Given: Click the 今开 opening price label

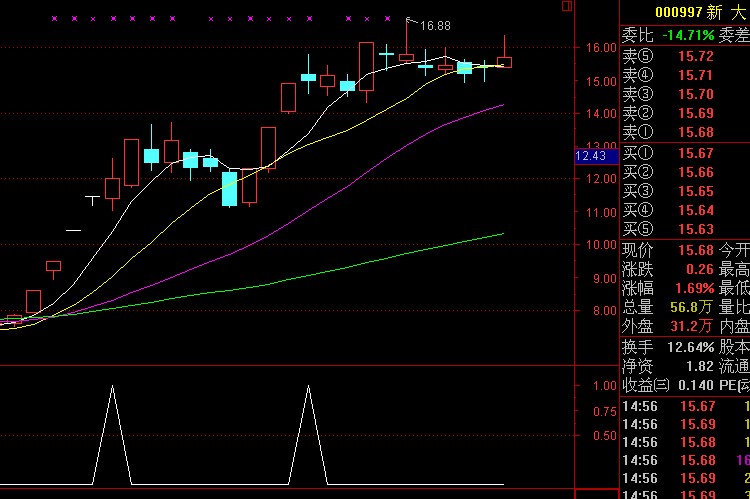Looking at the screenshot, I should coord(734,250).
